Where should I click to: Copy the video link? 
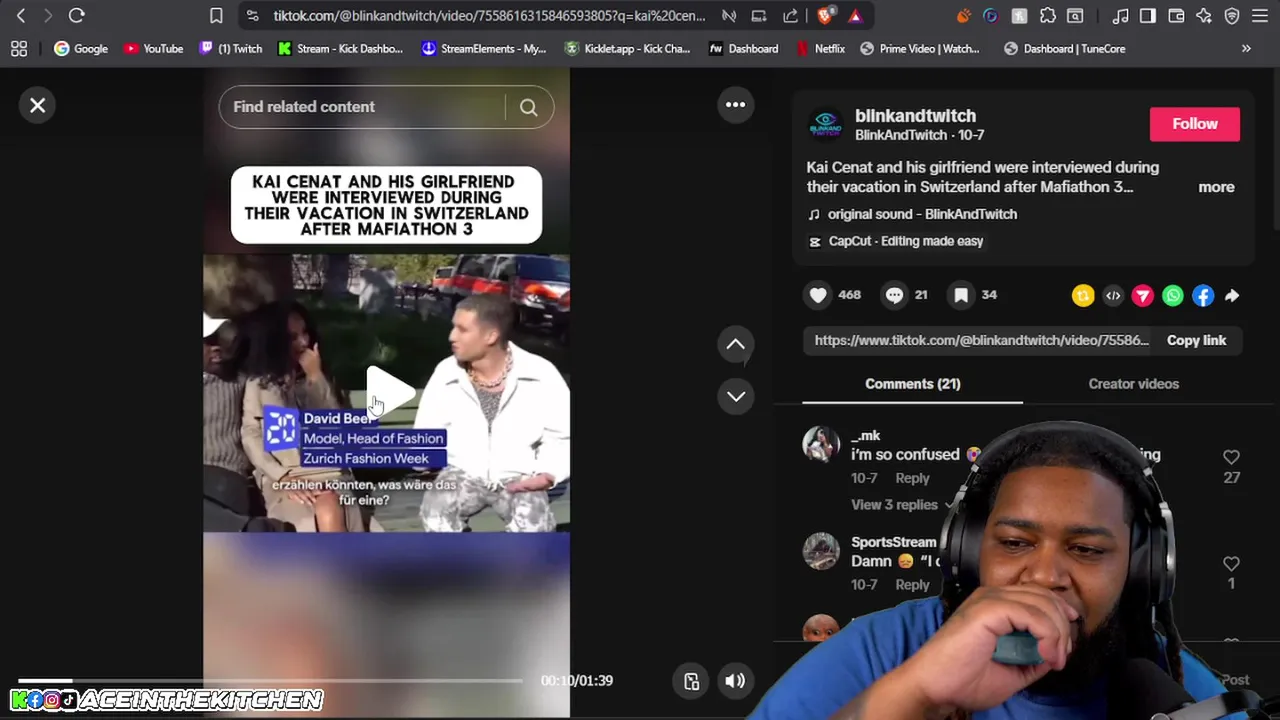coord(1196,340)
